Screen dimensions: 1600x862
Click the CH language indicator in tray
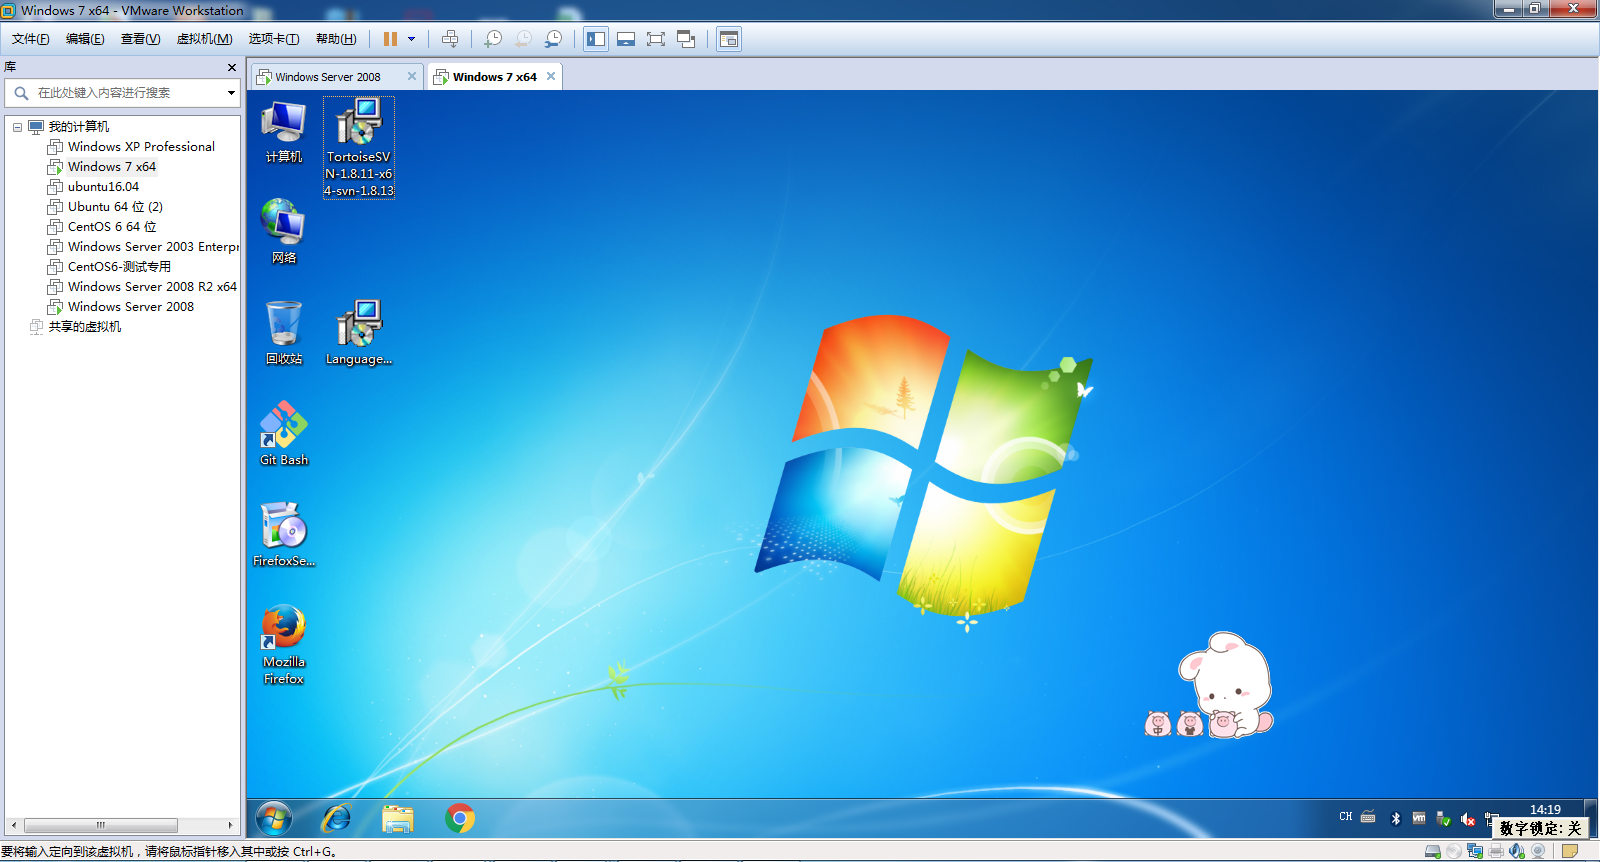click(1346, 817)
